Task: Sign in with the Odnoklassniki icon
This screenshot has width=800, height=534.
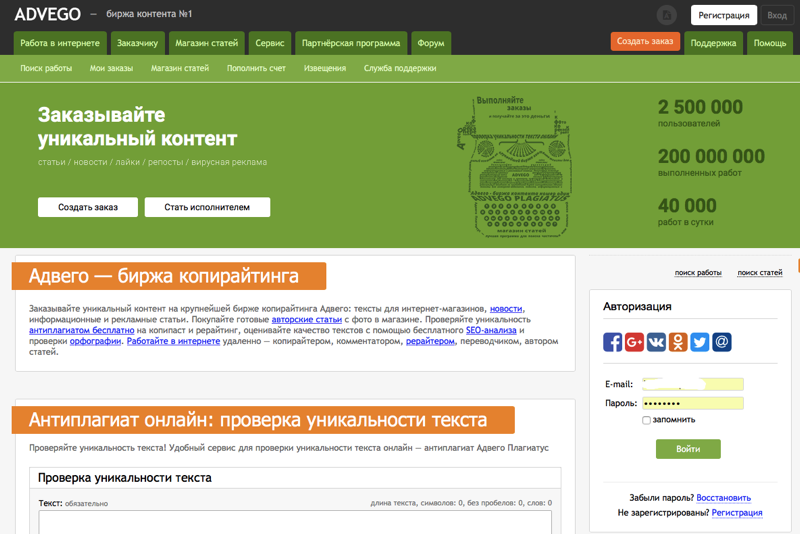Action: (678, 342)
